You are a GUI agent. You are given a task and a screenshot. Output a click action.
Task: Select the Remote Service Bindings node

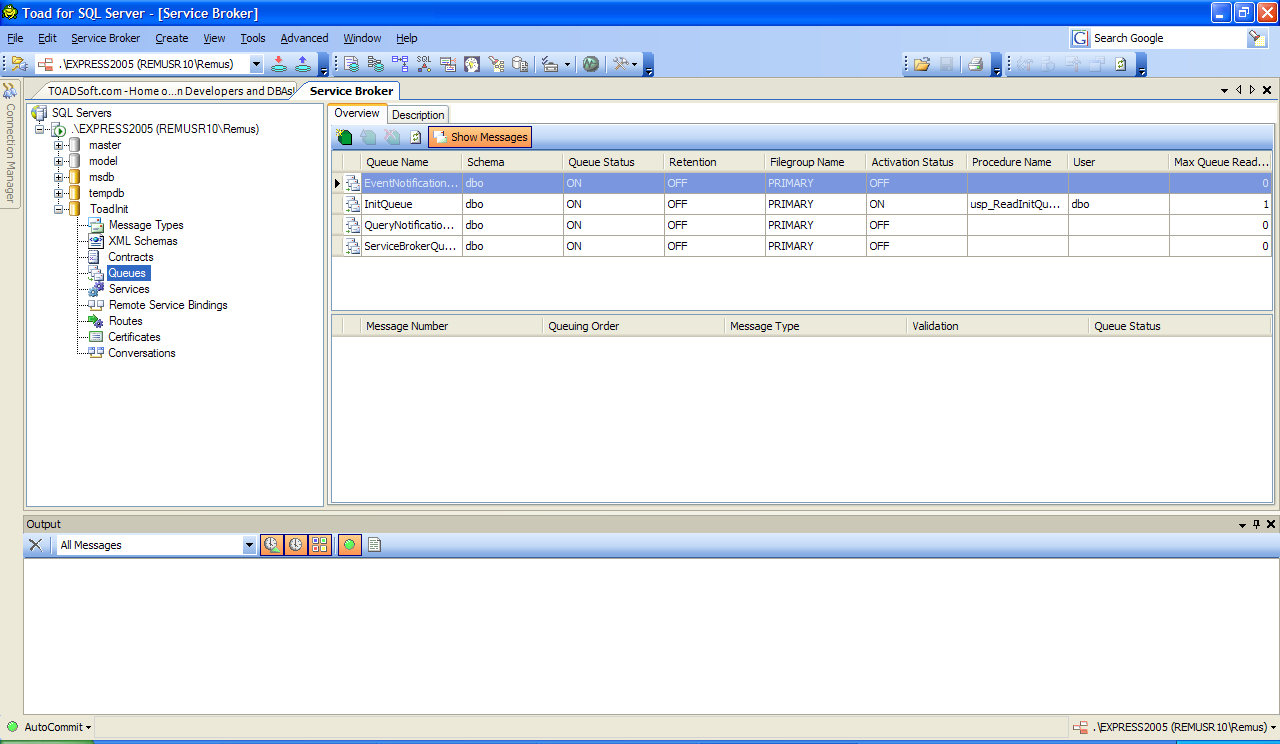point(168,305)
